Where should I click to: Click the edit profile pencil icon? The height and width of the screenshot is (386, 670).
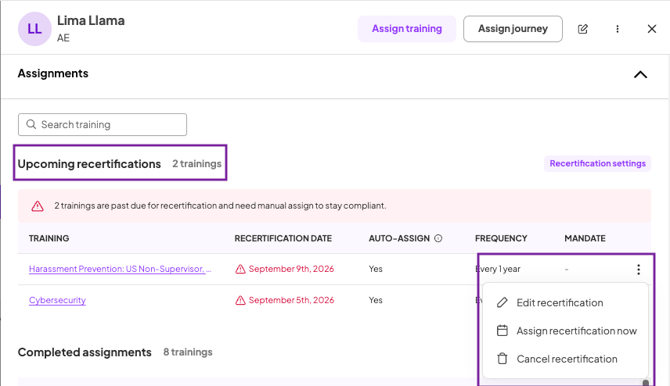(583, 29)
